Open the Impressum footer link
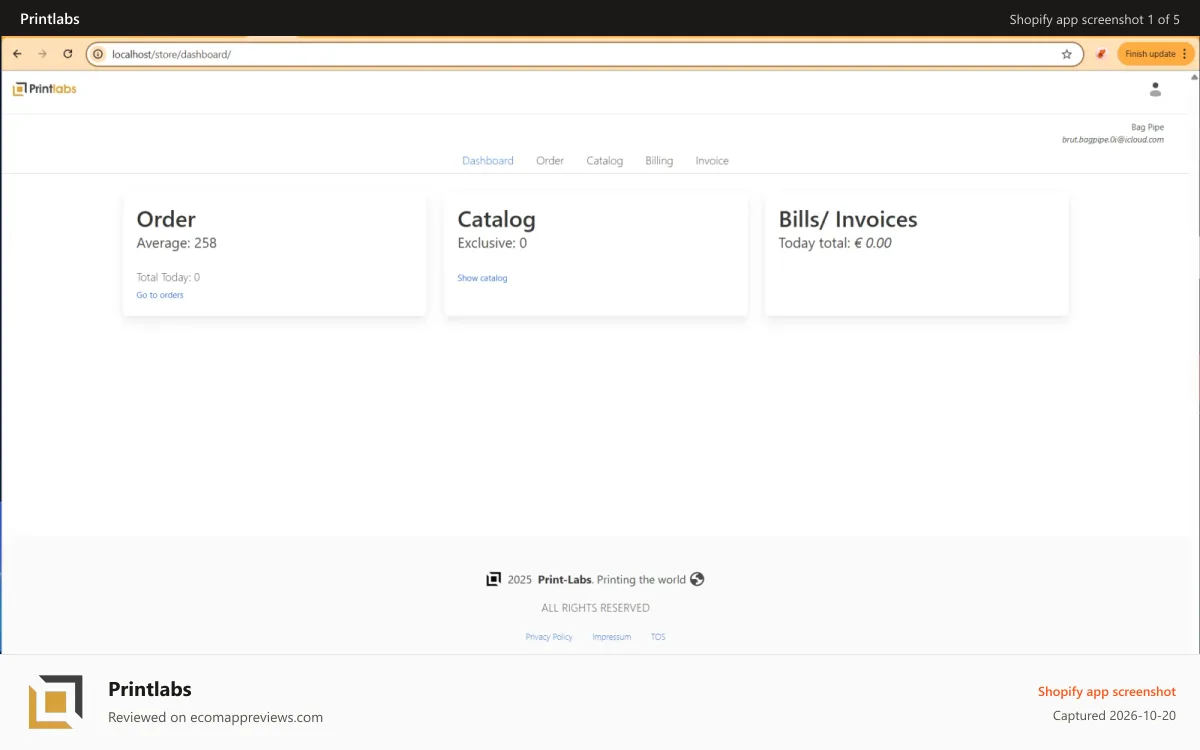This screenshot has width=1200, height=750. point(612,637)
